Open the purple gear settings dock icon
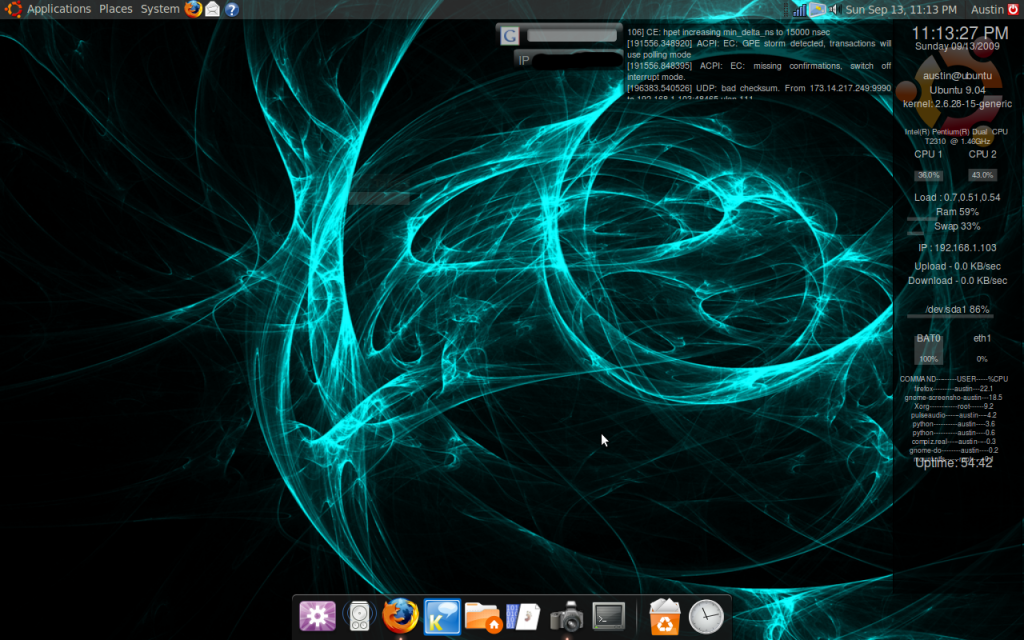This screenshot has height=640, width=1024. coord(317,616)
